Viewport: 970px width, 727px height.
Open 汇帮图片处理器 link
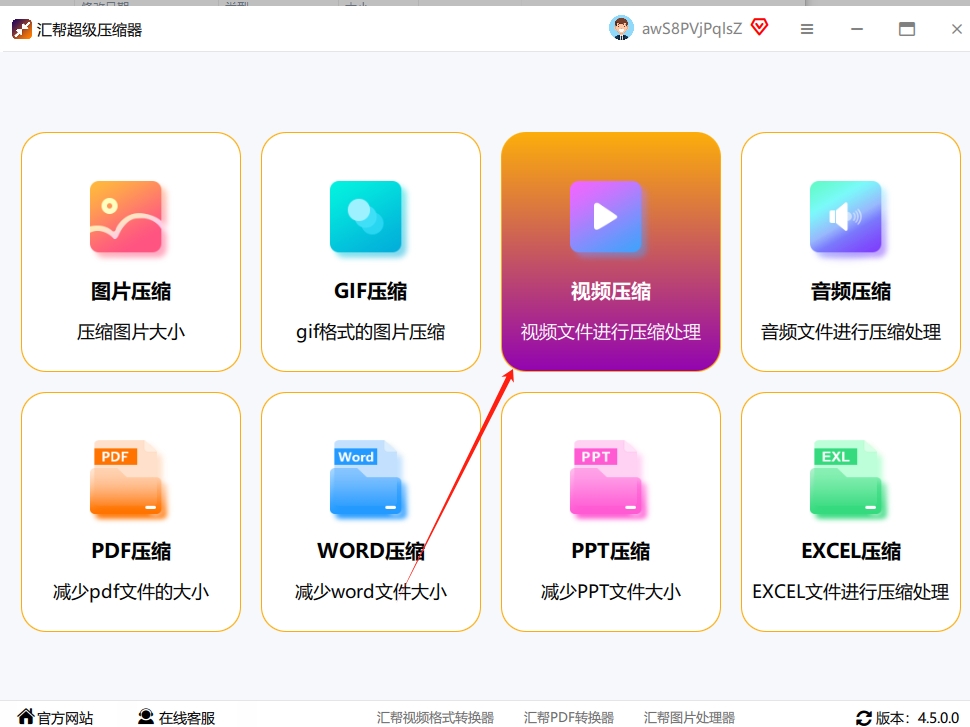pyautogui.click(x=689, y=718)
